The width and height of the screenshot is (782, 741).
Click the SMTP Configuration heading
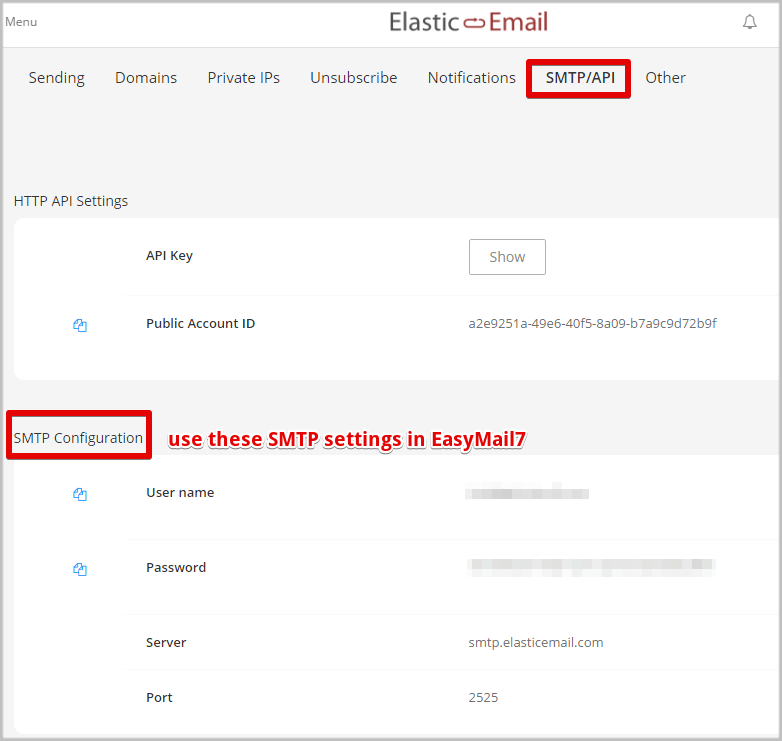78,438
